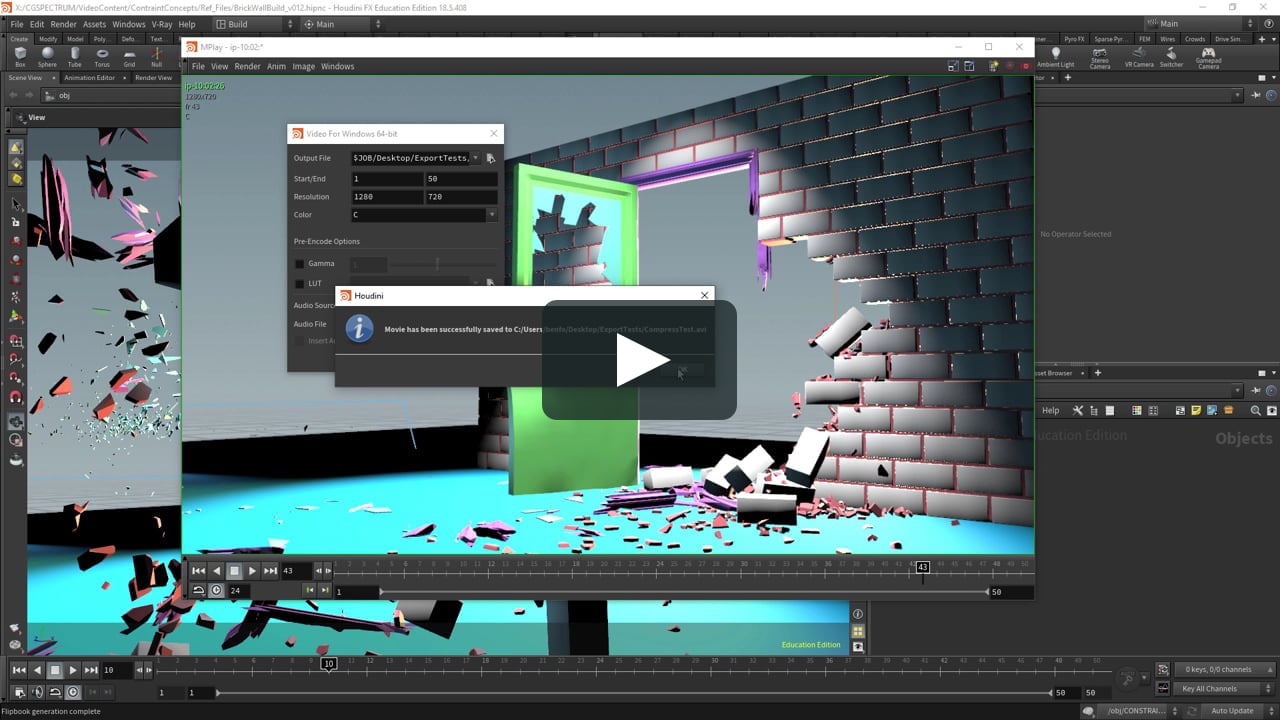Open the Render menu in Houdini menubar
This screenshot has width=1280, height=720.
[63, 24]
